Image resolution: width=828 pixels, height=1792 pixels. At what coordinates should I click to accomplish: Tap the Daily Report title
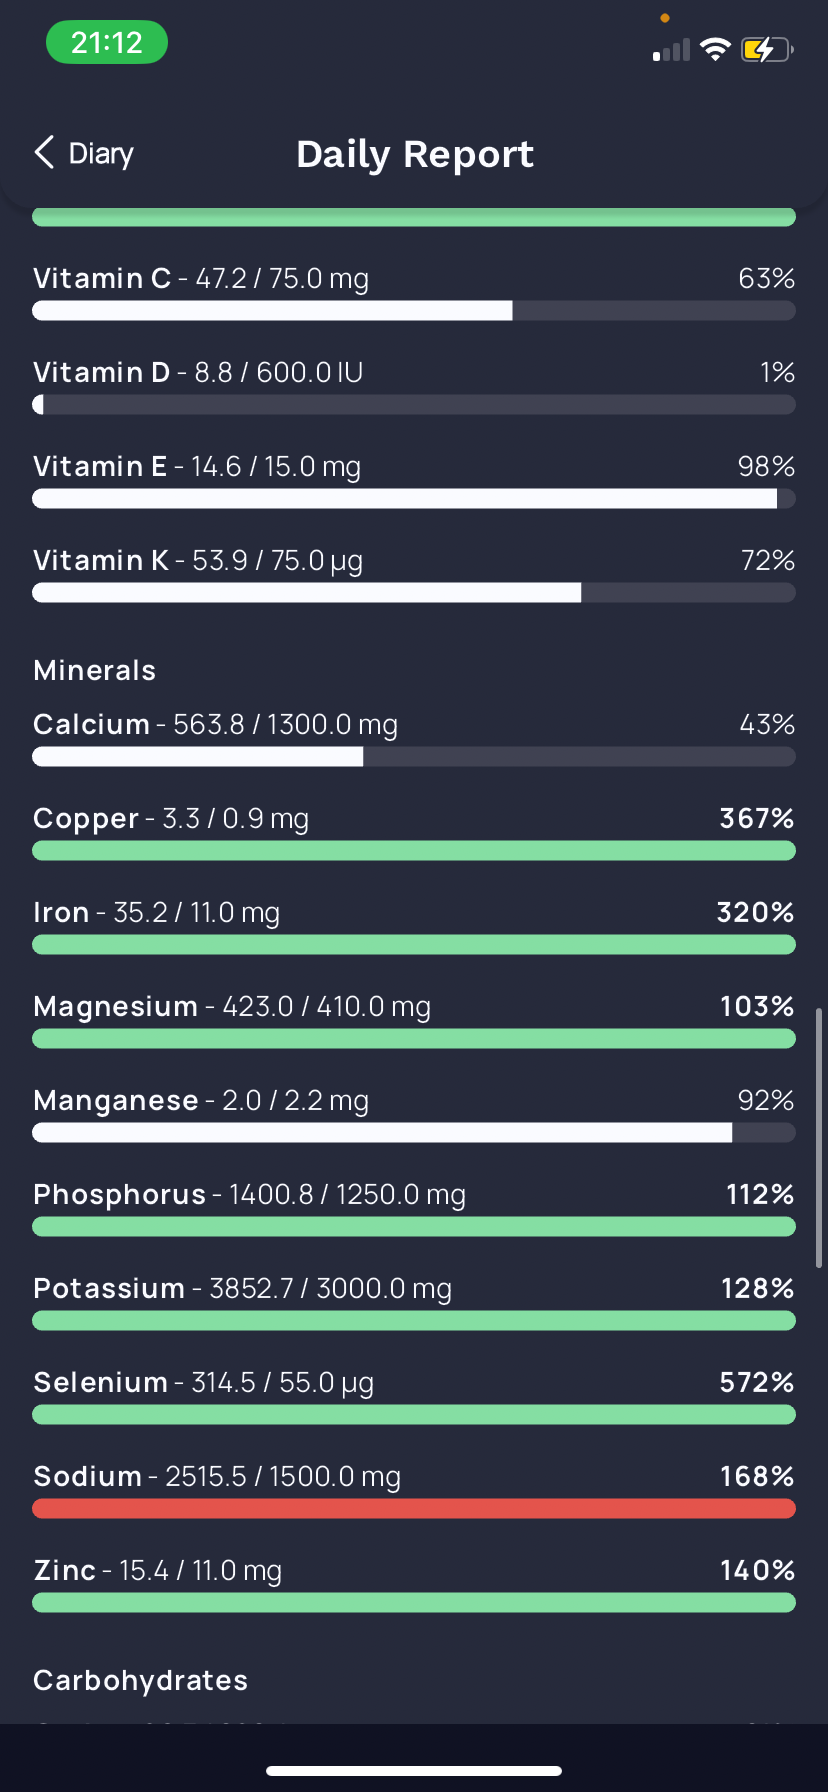415,154
